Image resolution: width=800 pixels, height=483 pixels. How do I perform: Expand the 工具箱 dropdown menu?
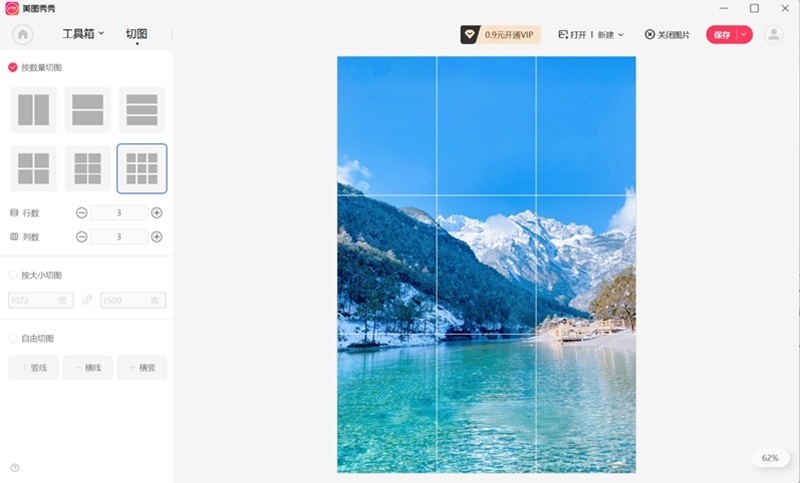point(83,34)
